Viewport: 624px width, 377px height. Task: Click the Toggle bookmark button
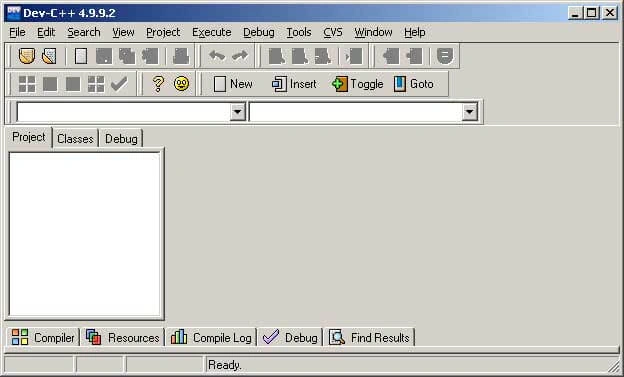[x=357, y=84]
